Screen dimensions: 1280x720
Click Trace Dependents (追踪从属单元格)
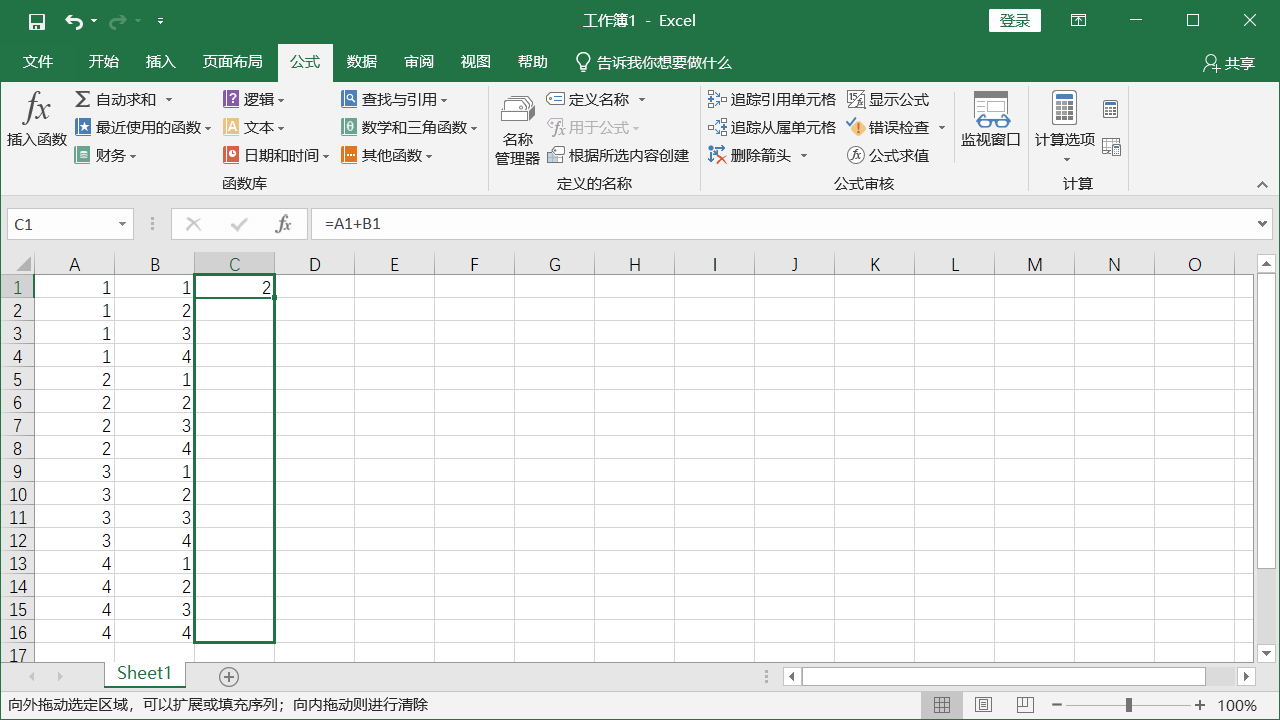[772, 128]
